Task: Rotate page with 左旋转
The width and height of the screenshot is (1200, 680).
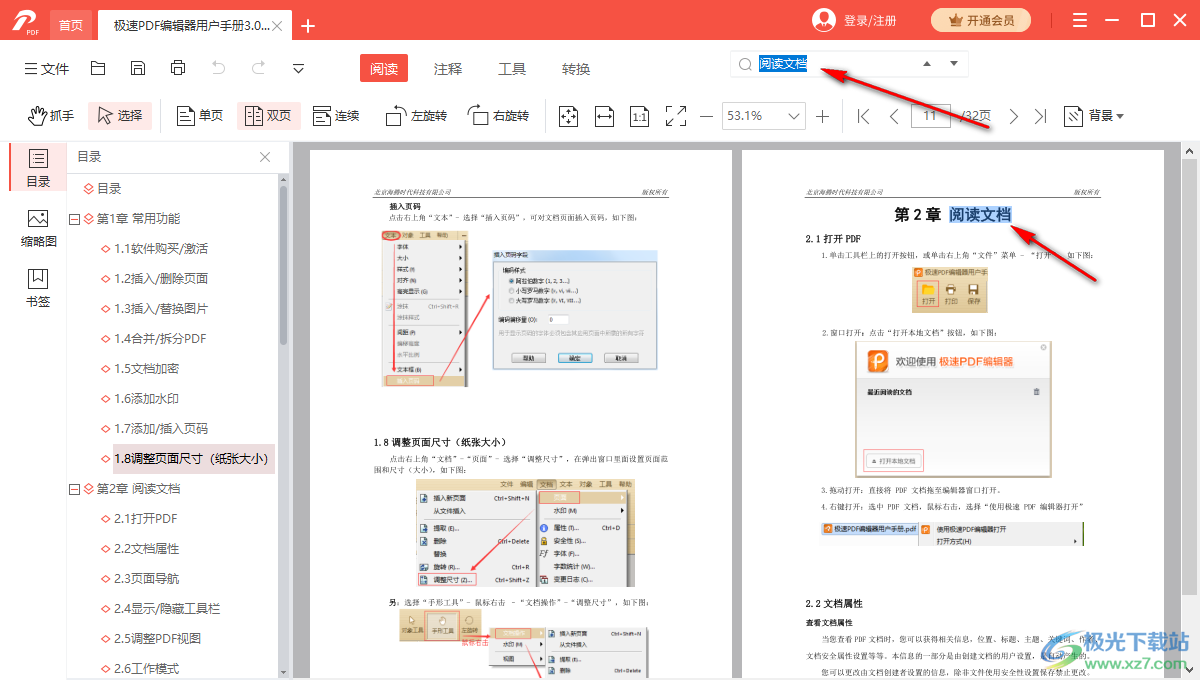Action: pos(416,116)
